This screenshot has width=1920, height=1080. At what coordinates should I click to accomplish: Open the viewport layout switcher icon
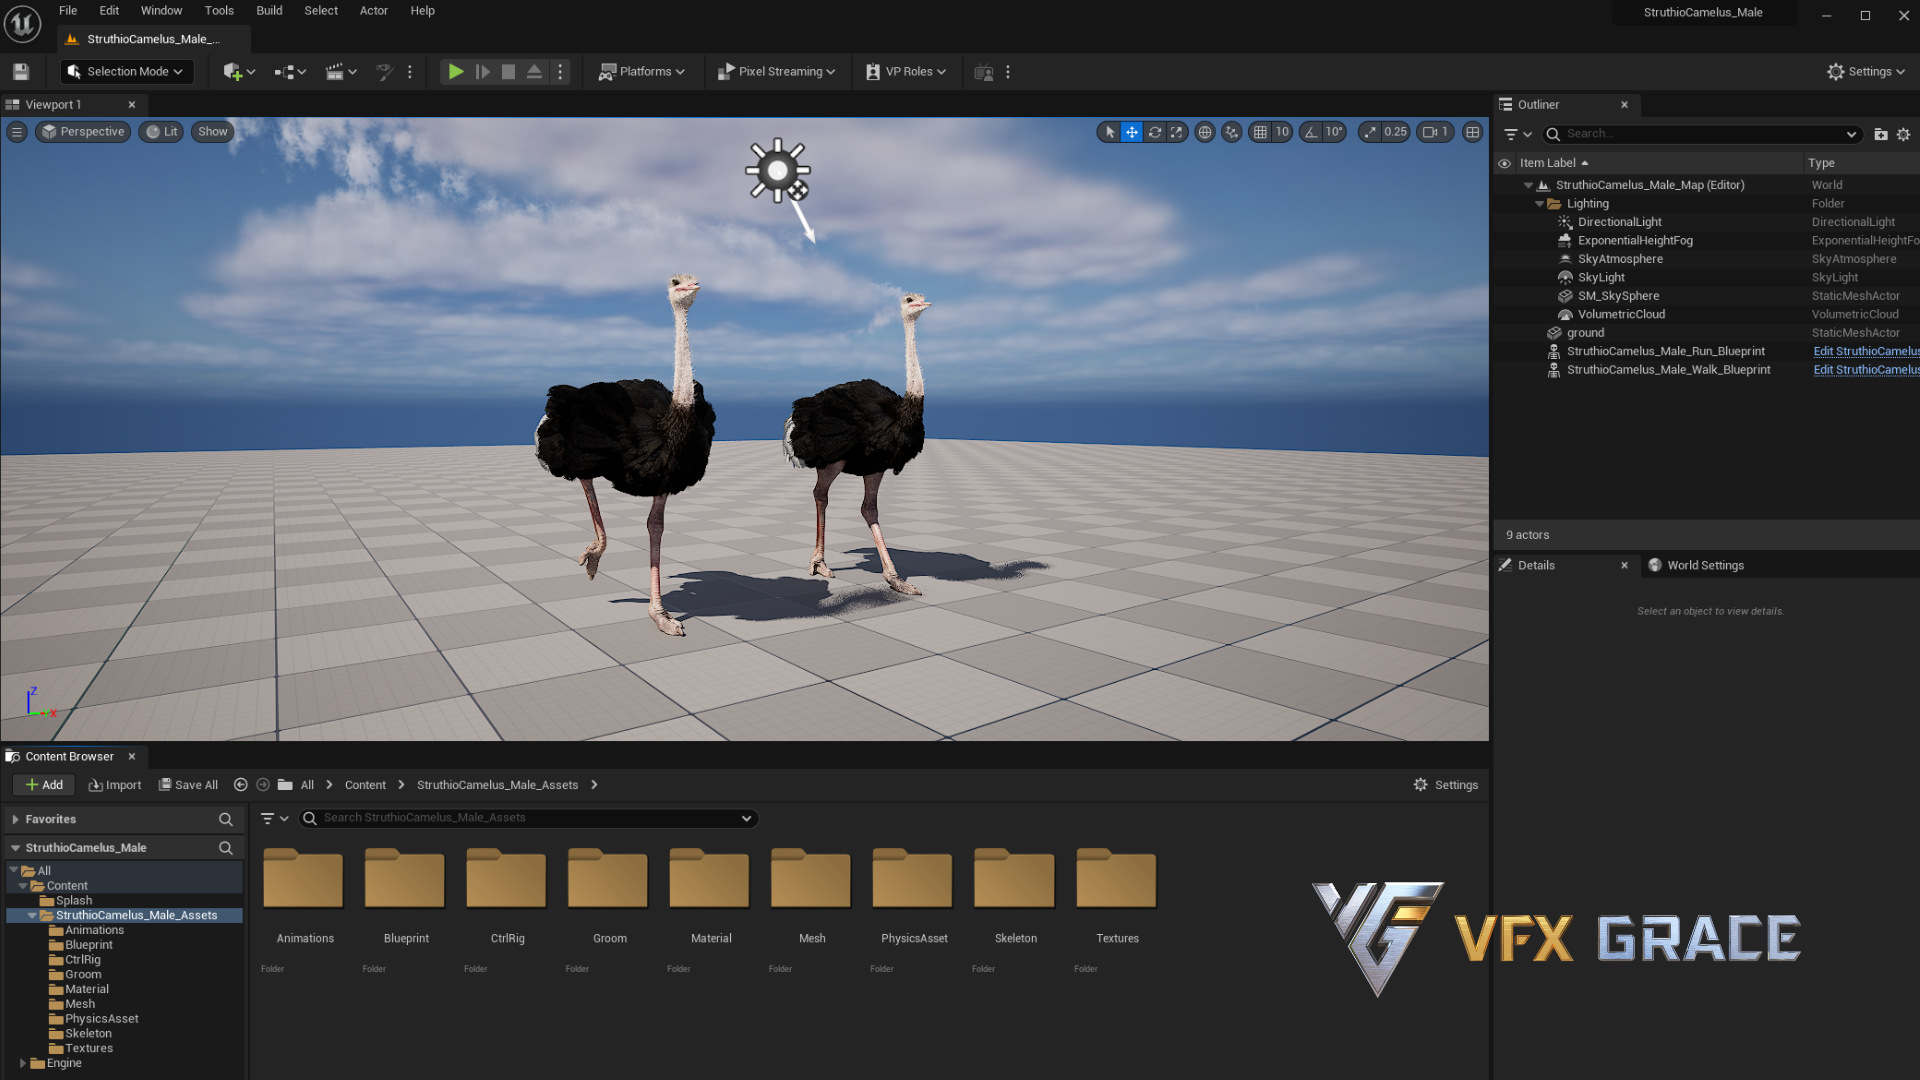point(1473,132)
